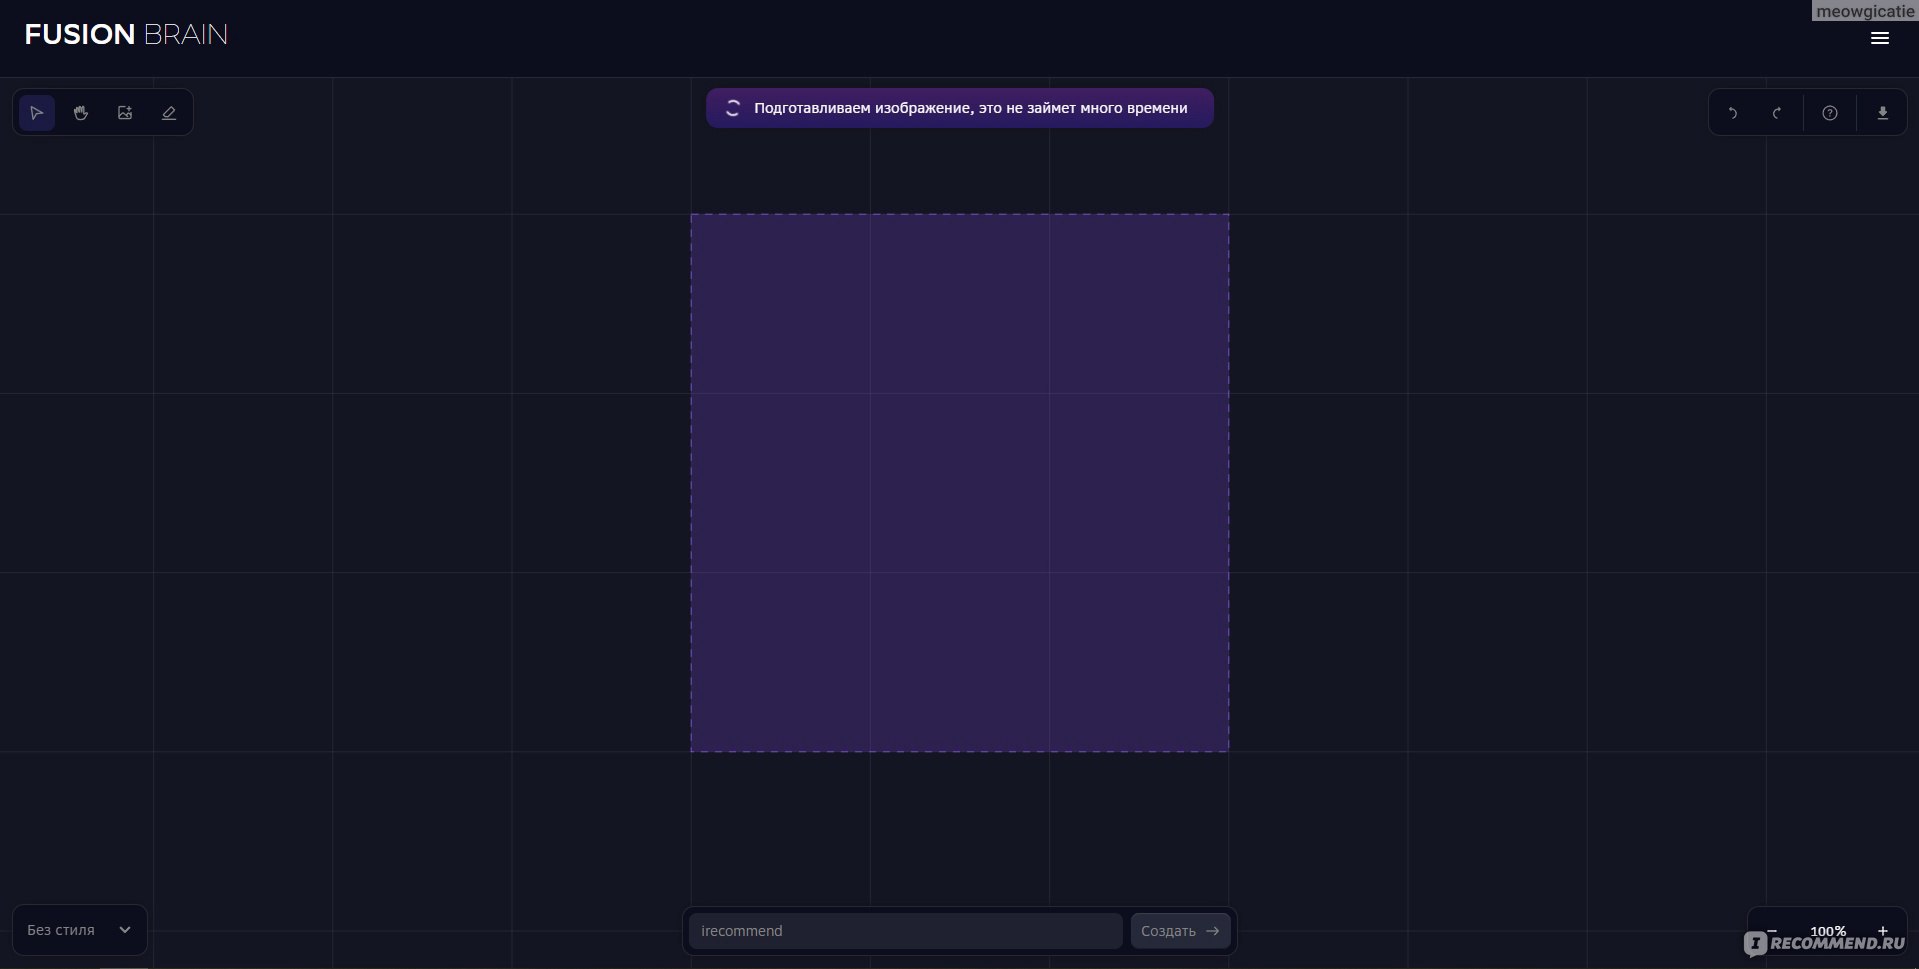Click the zoom in plus button

coord(1882,930)
